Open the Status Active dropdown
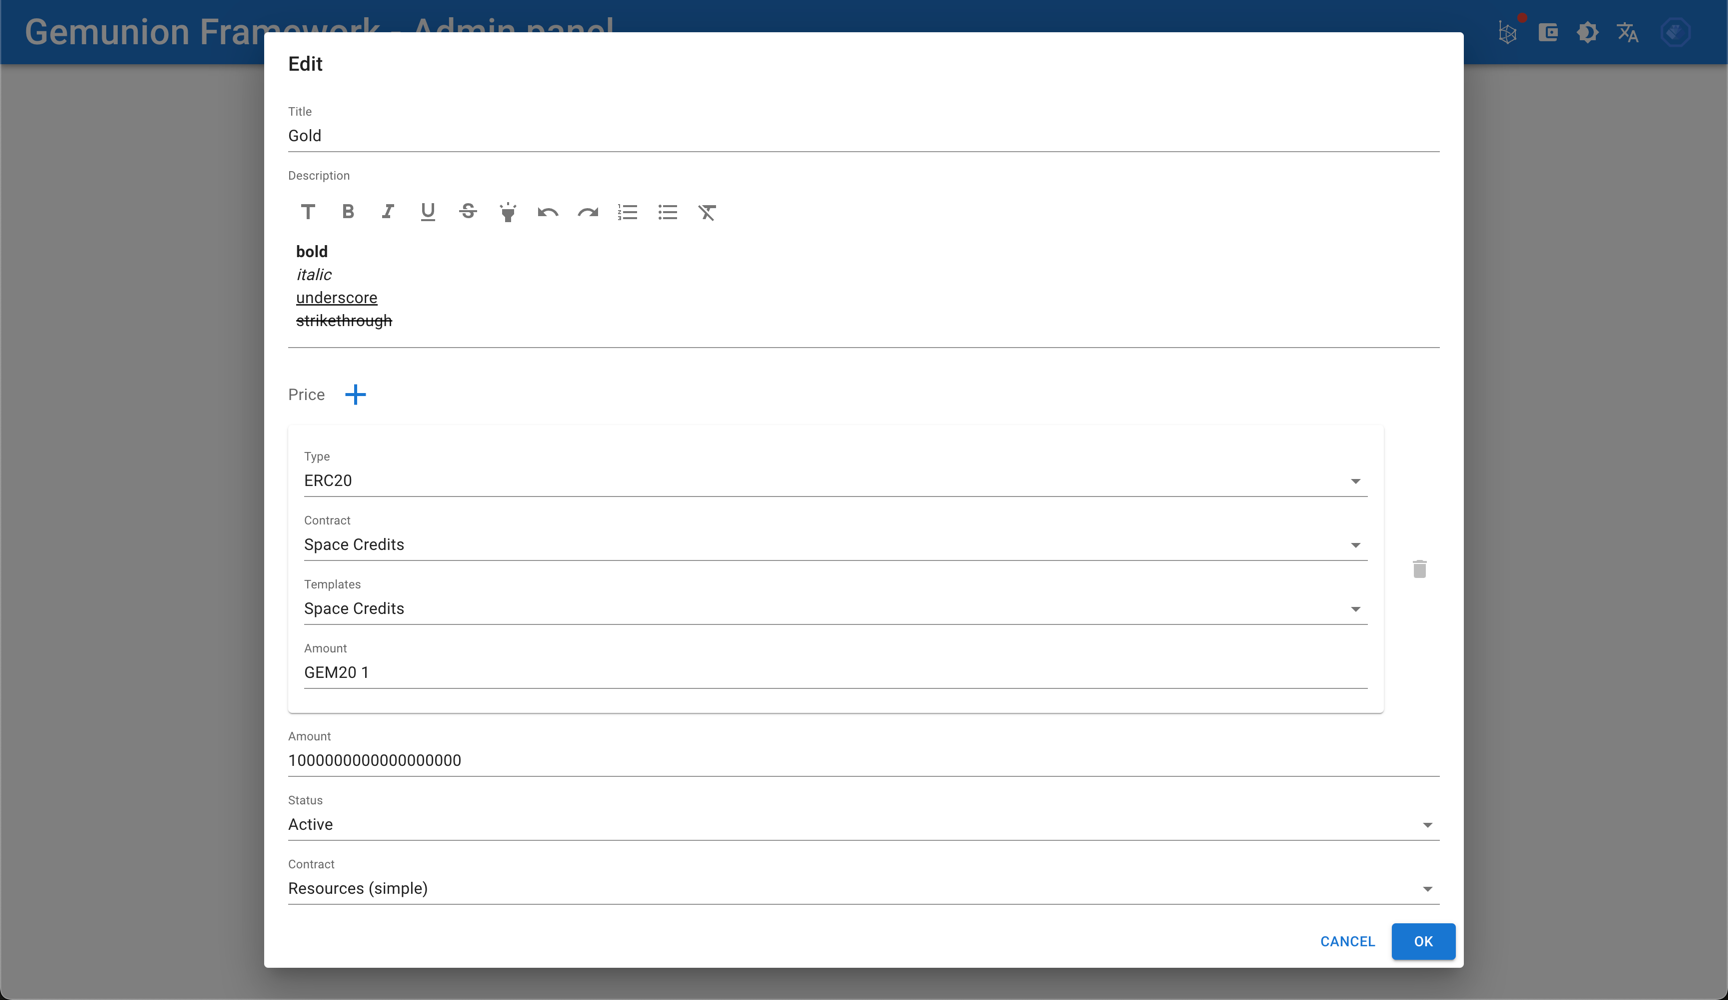The width and height of the screenshot is (1728, 1000). [x=864, y=825]
